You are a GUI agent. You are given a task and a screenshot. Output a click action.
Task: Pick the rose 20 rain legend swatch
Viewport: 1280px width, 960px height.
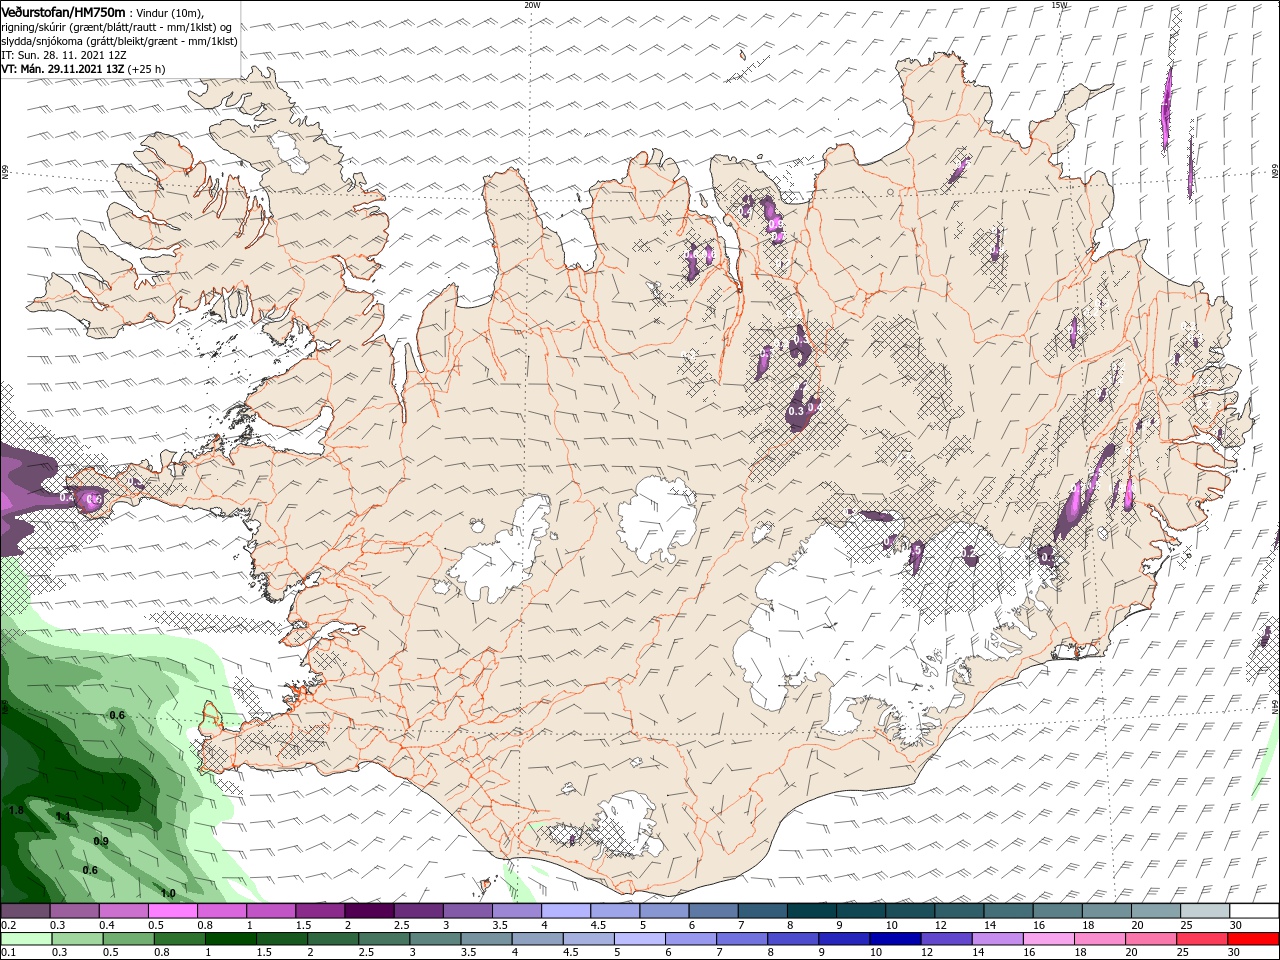coord(1152,939)
